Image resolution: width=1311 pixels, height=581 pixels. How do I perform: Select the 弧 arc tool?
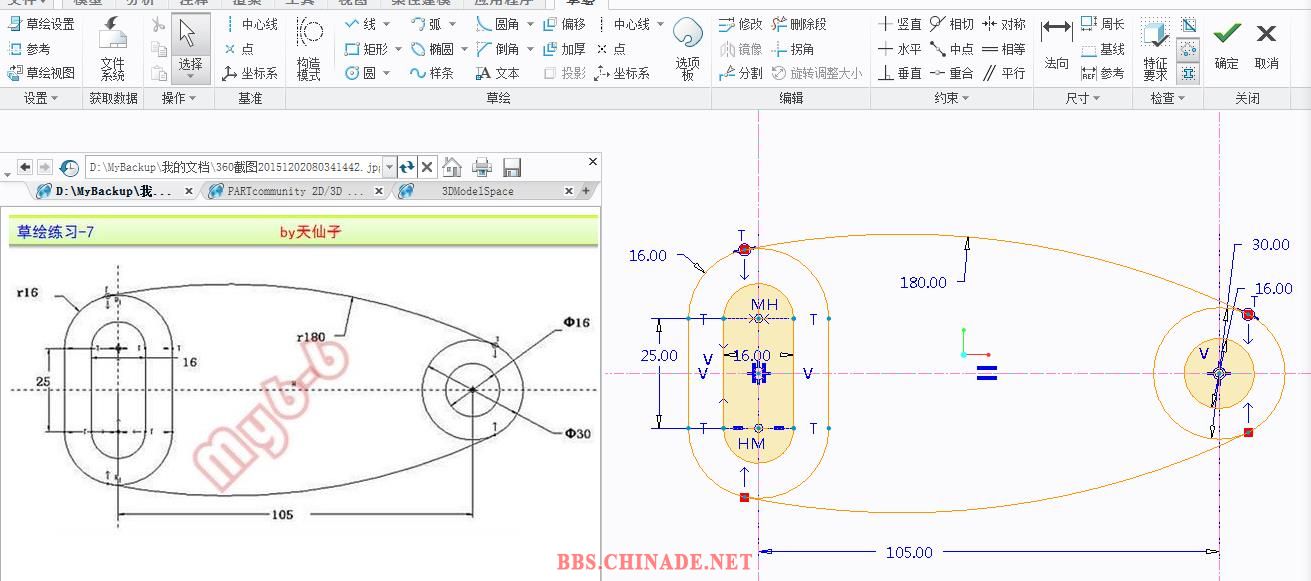426,24
